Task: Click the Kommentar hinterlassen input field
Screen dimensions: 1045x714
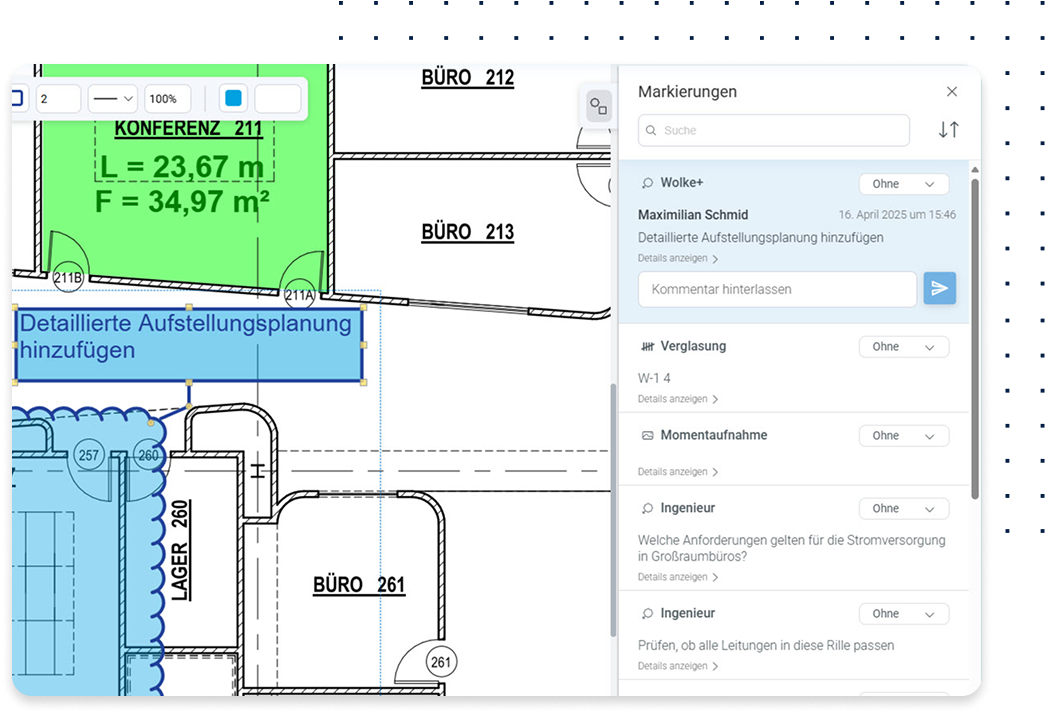Action: click(777, 289)
